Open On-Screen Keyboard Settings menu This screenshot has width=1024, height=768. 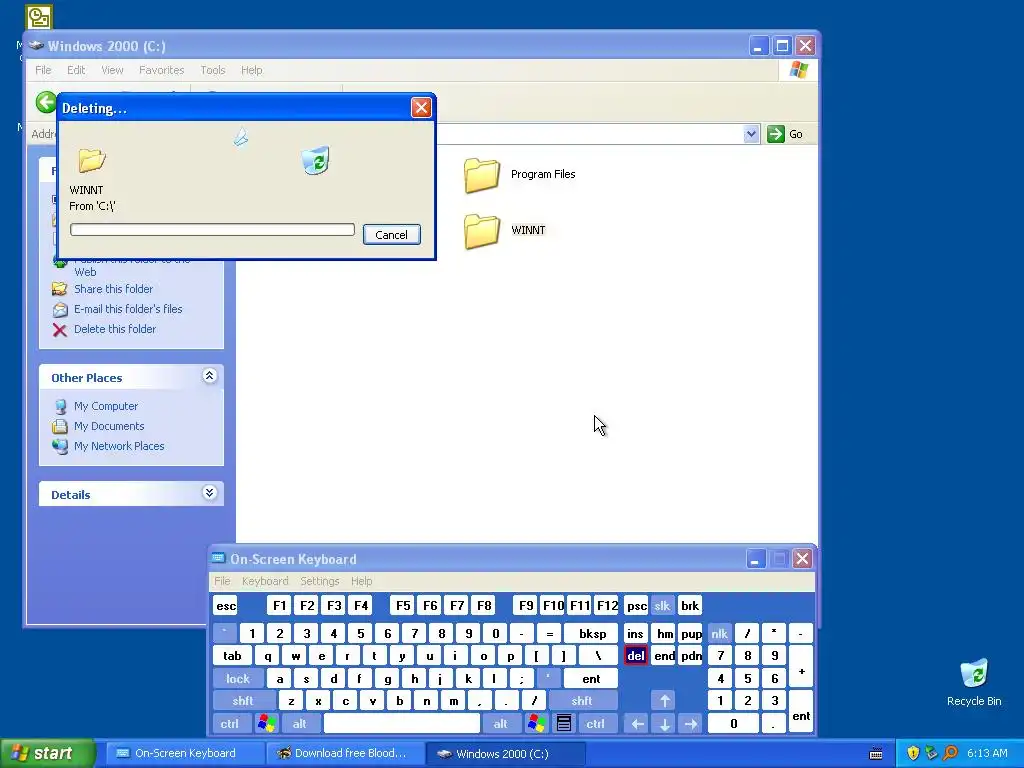click(319, 581)
